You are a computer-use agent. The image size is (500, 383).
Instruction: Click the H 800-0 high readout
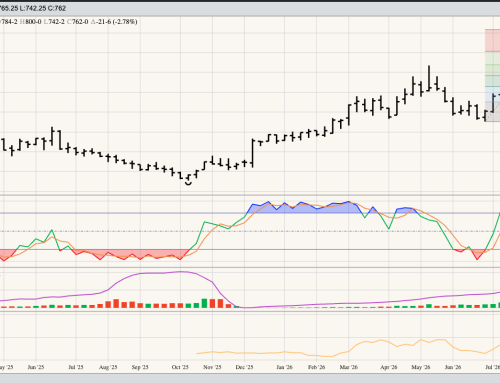pyautogui.click(x=30, y=22)
